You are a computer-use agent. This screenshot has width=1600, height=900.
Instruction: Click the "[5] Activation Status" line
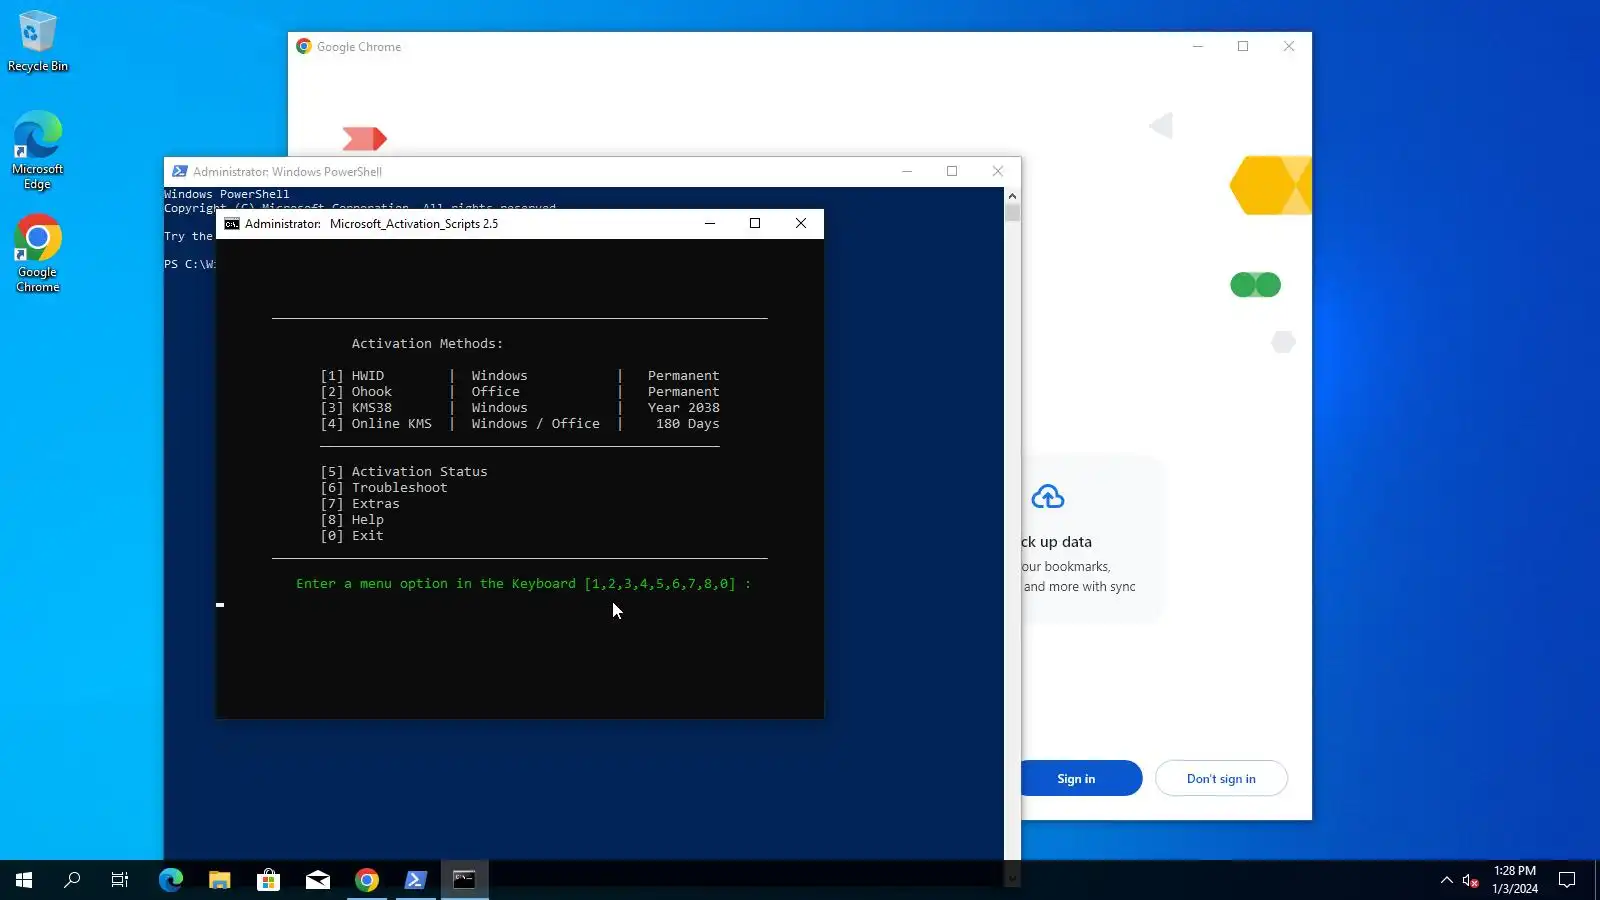tap(404, 472)
